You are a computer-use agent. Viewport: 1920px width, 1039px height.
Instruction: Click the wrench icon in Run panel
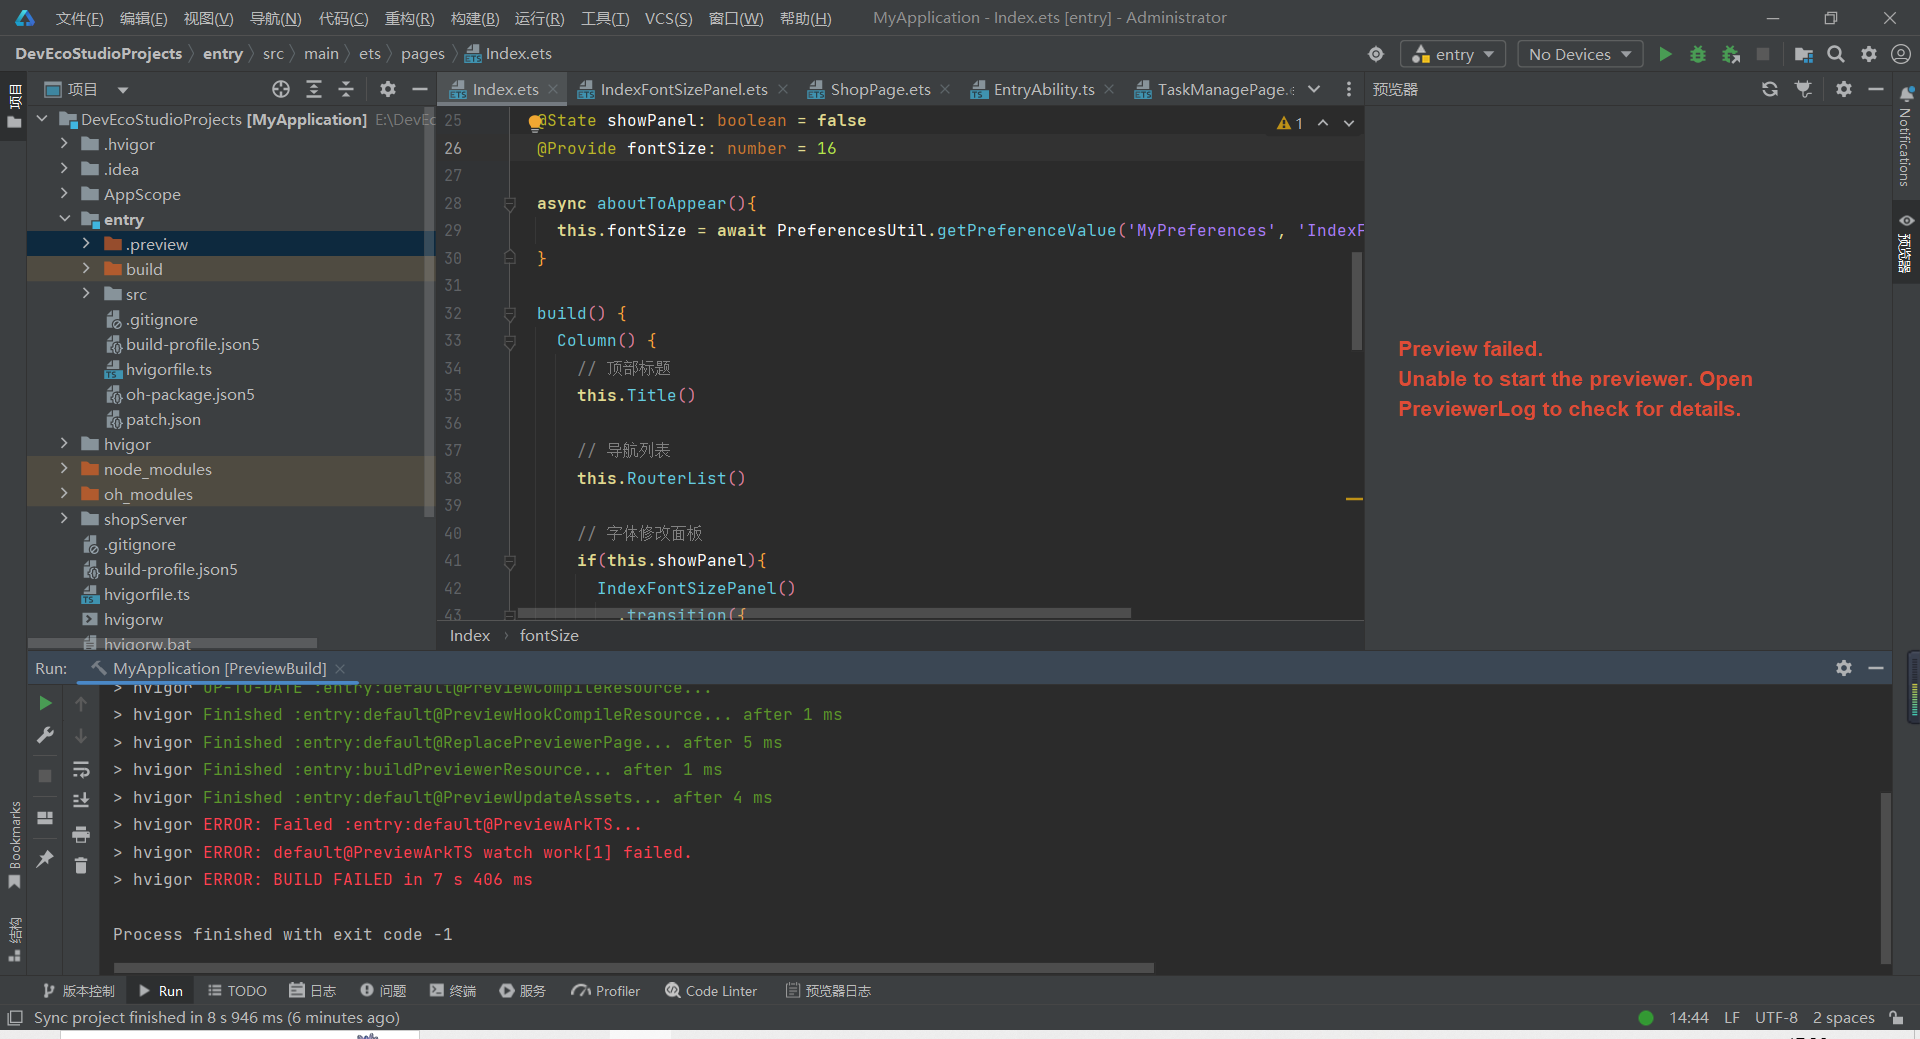point(45,735)
